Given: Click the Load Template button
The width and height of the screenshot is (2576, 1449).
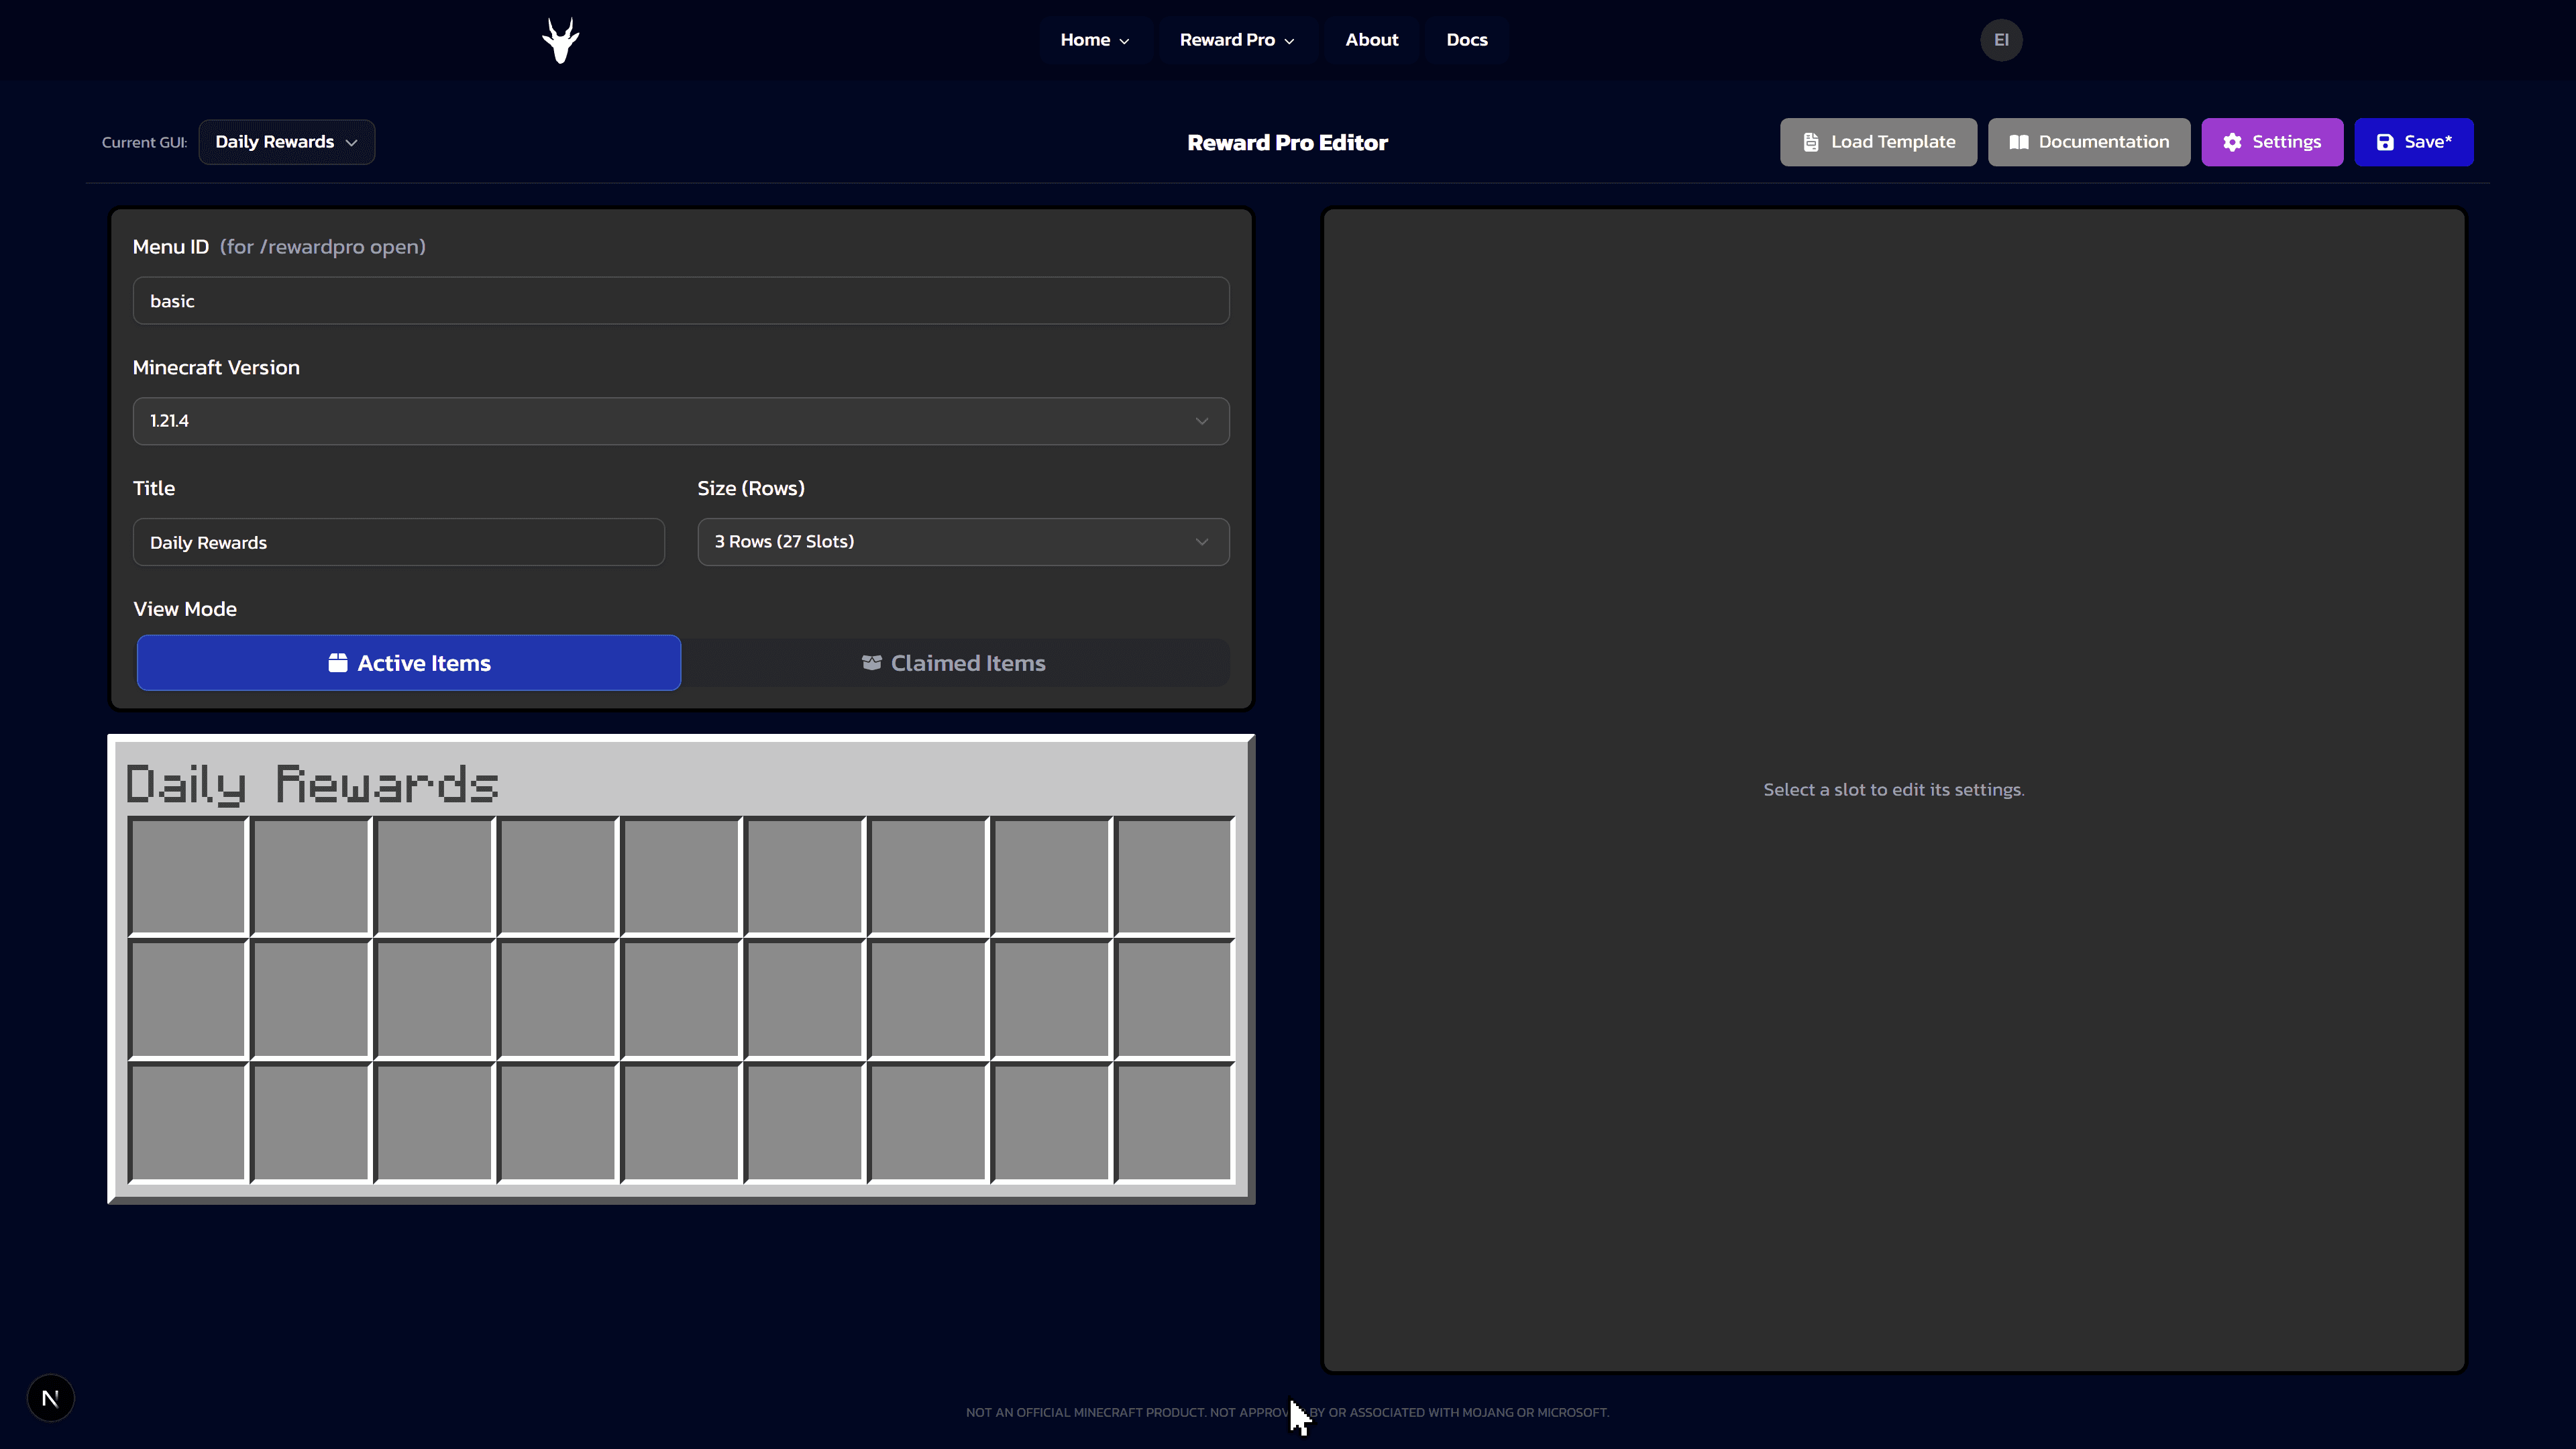Looking at the screenshot, I should (1878, 142).
